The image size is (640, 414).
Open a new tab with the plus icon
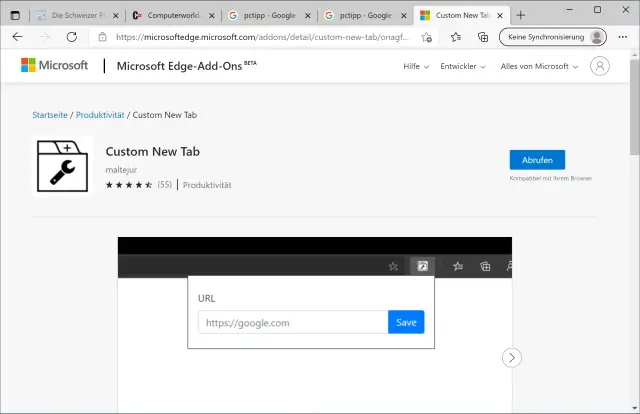[520, 15]
